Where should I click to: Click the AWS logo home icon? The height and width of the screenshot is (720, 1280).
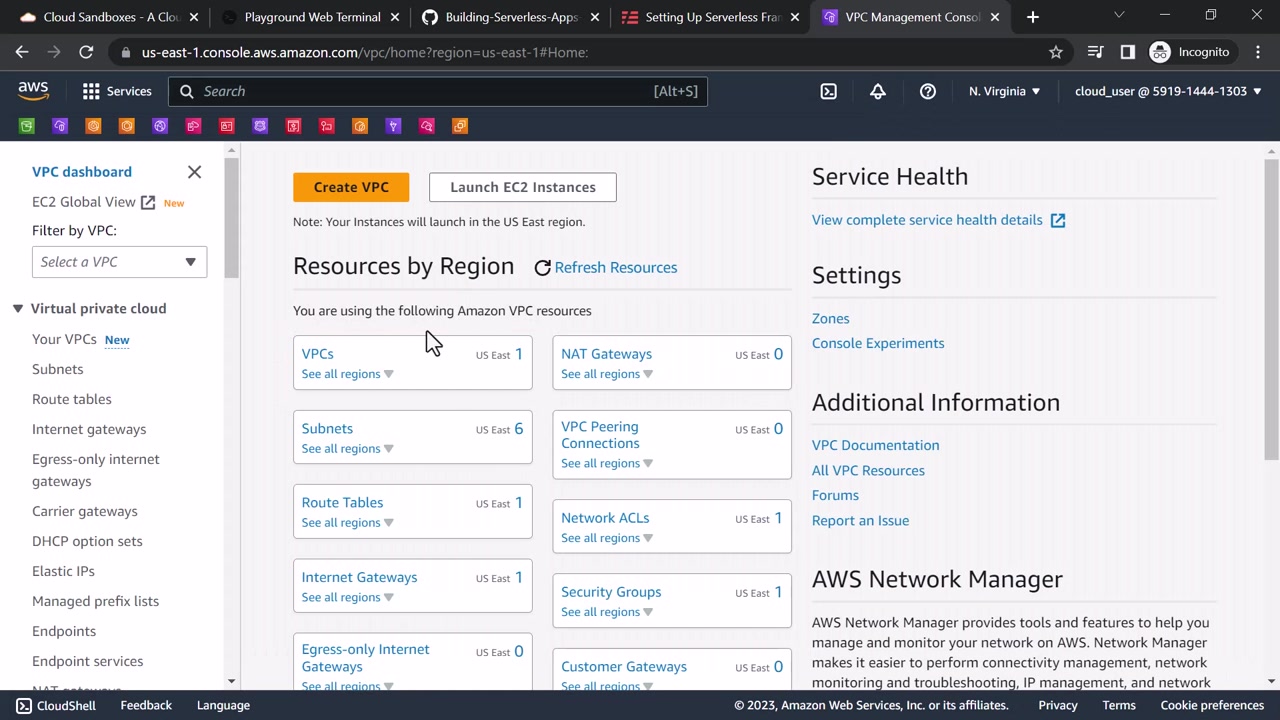point(33,91)
